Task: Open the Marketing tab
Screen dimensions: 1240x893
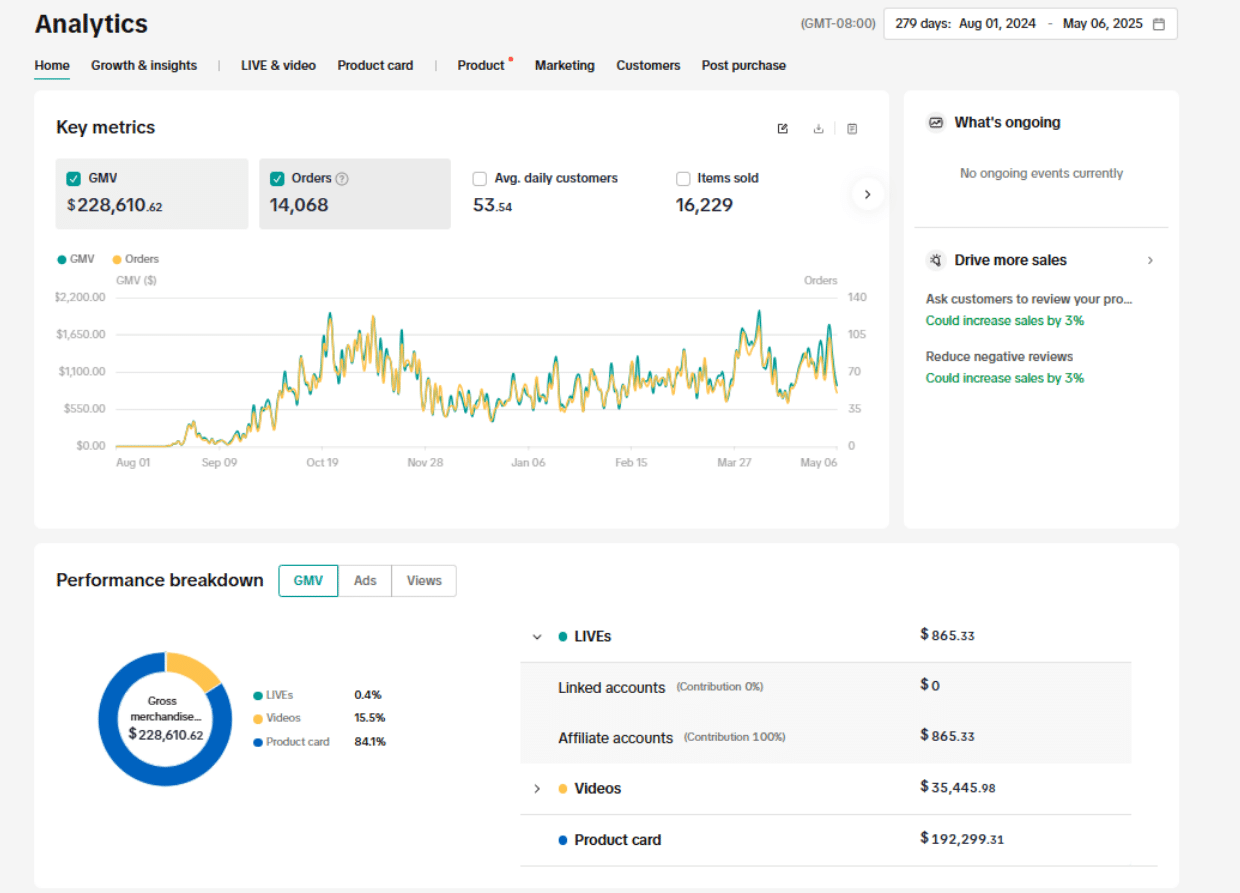Action: [x=564, y=65]
